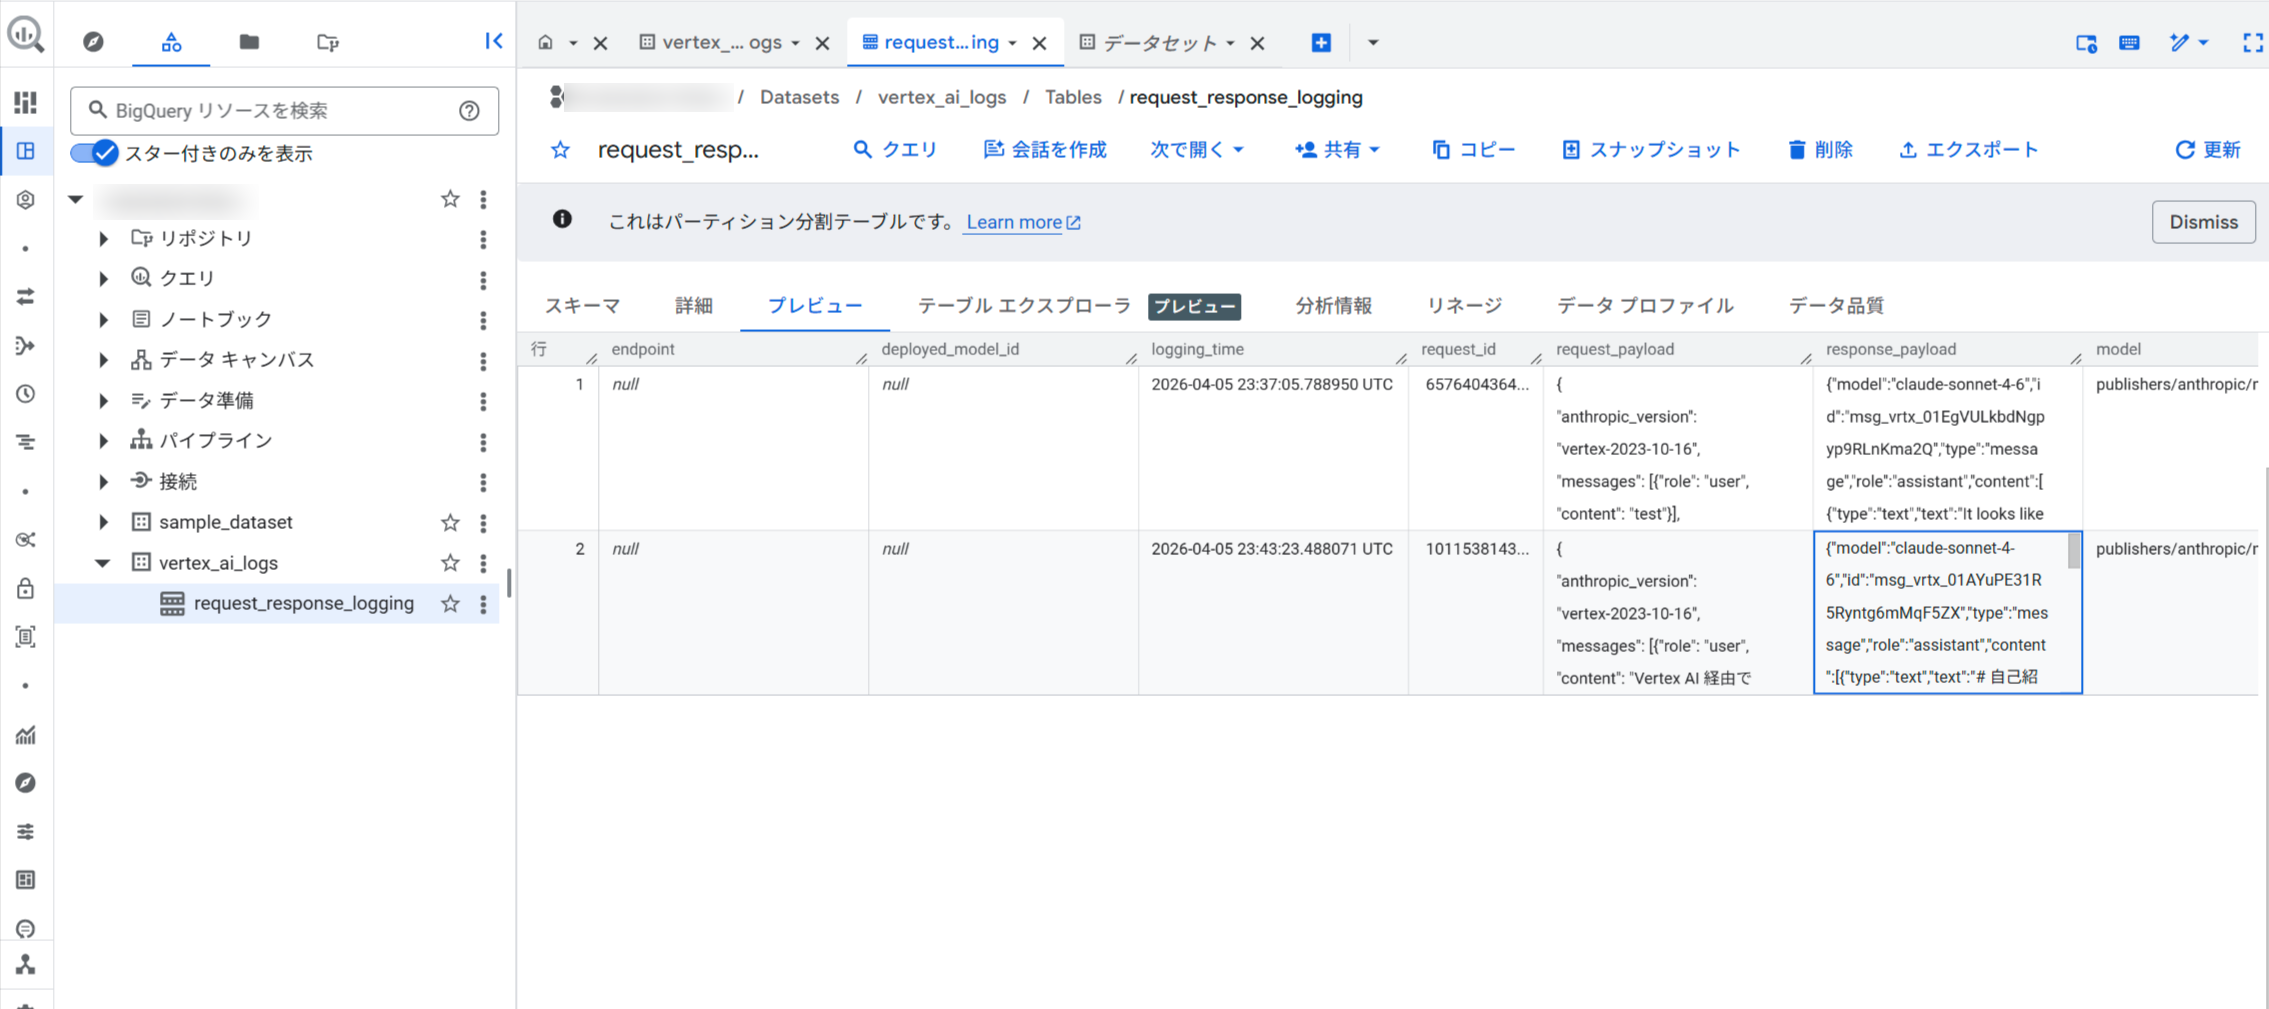Click the 削除 trash icon button
2269x1009 pixels.
[x=1797, y=150]
